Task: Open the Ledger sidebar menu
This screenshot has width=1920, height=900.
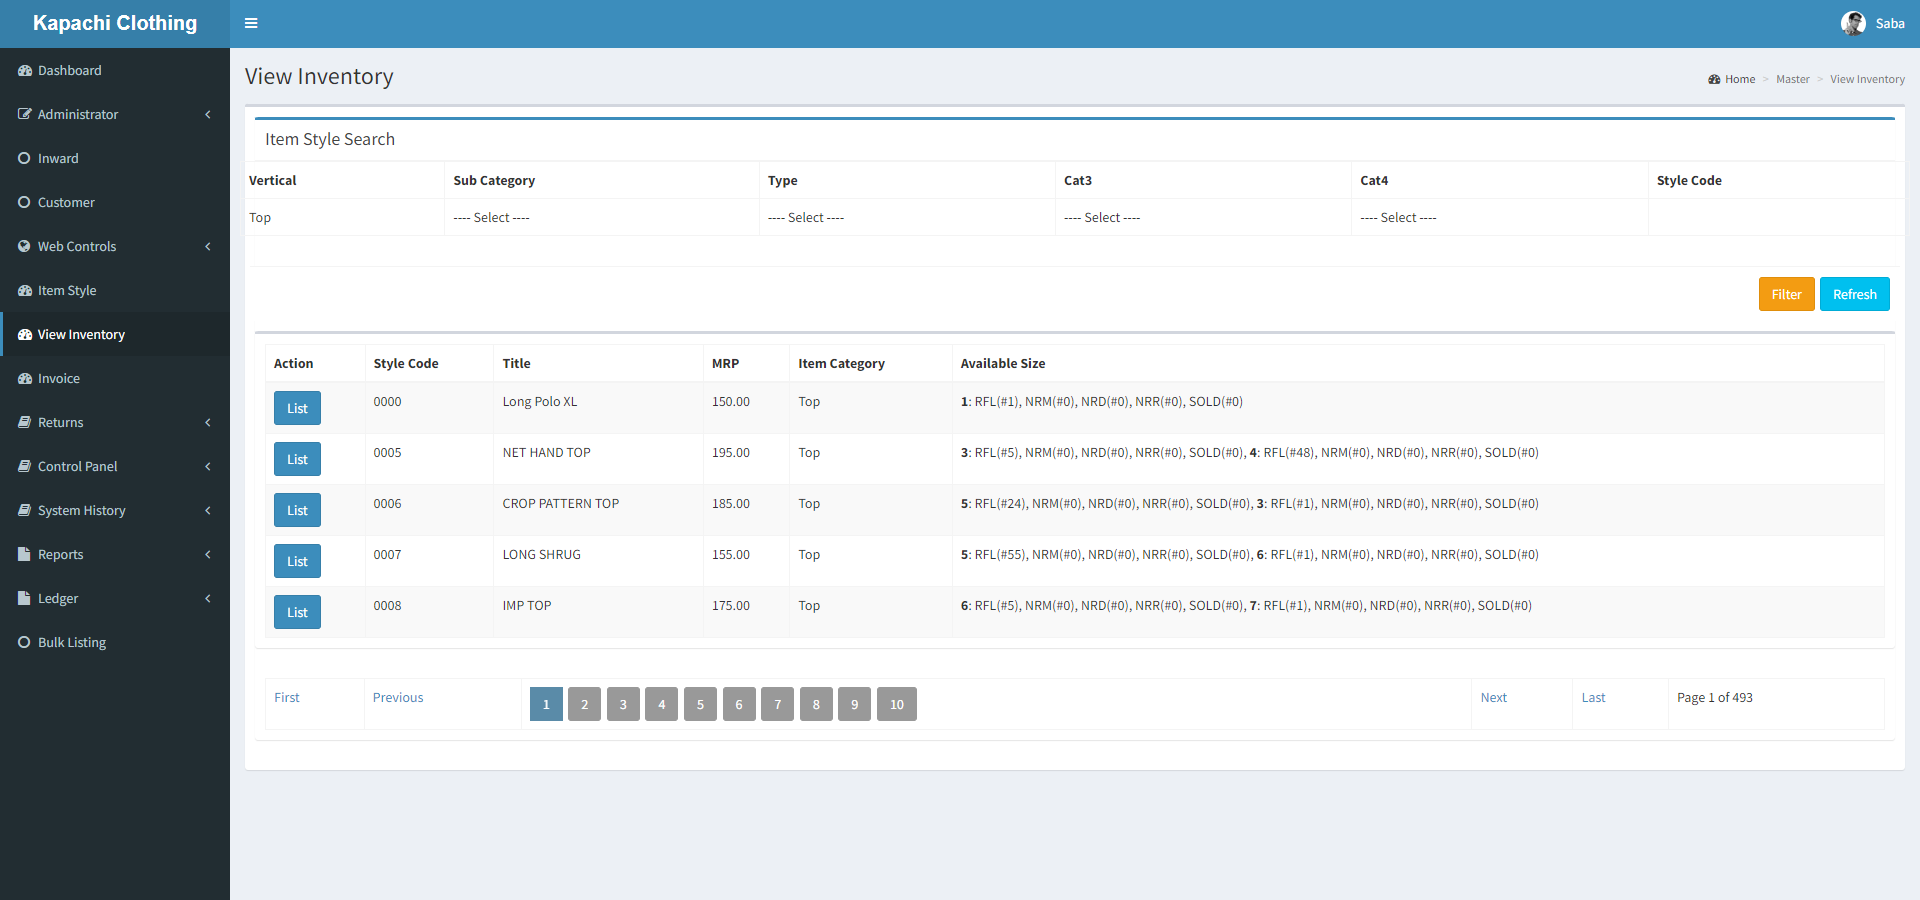Action: [58, 599]
